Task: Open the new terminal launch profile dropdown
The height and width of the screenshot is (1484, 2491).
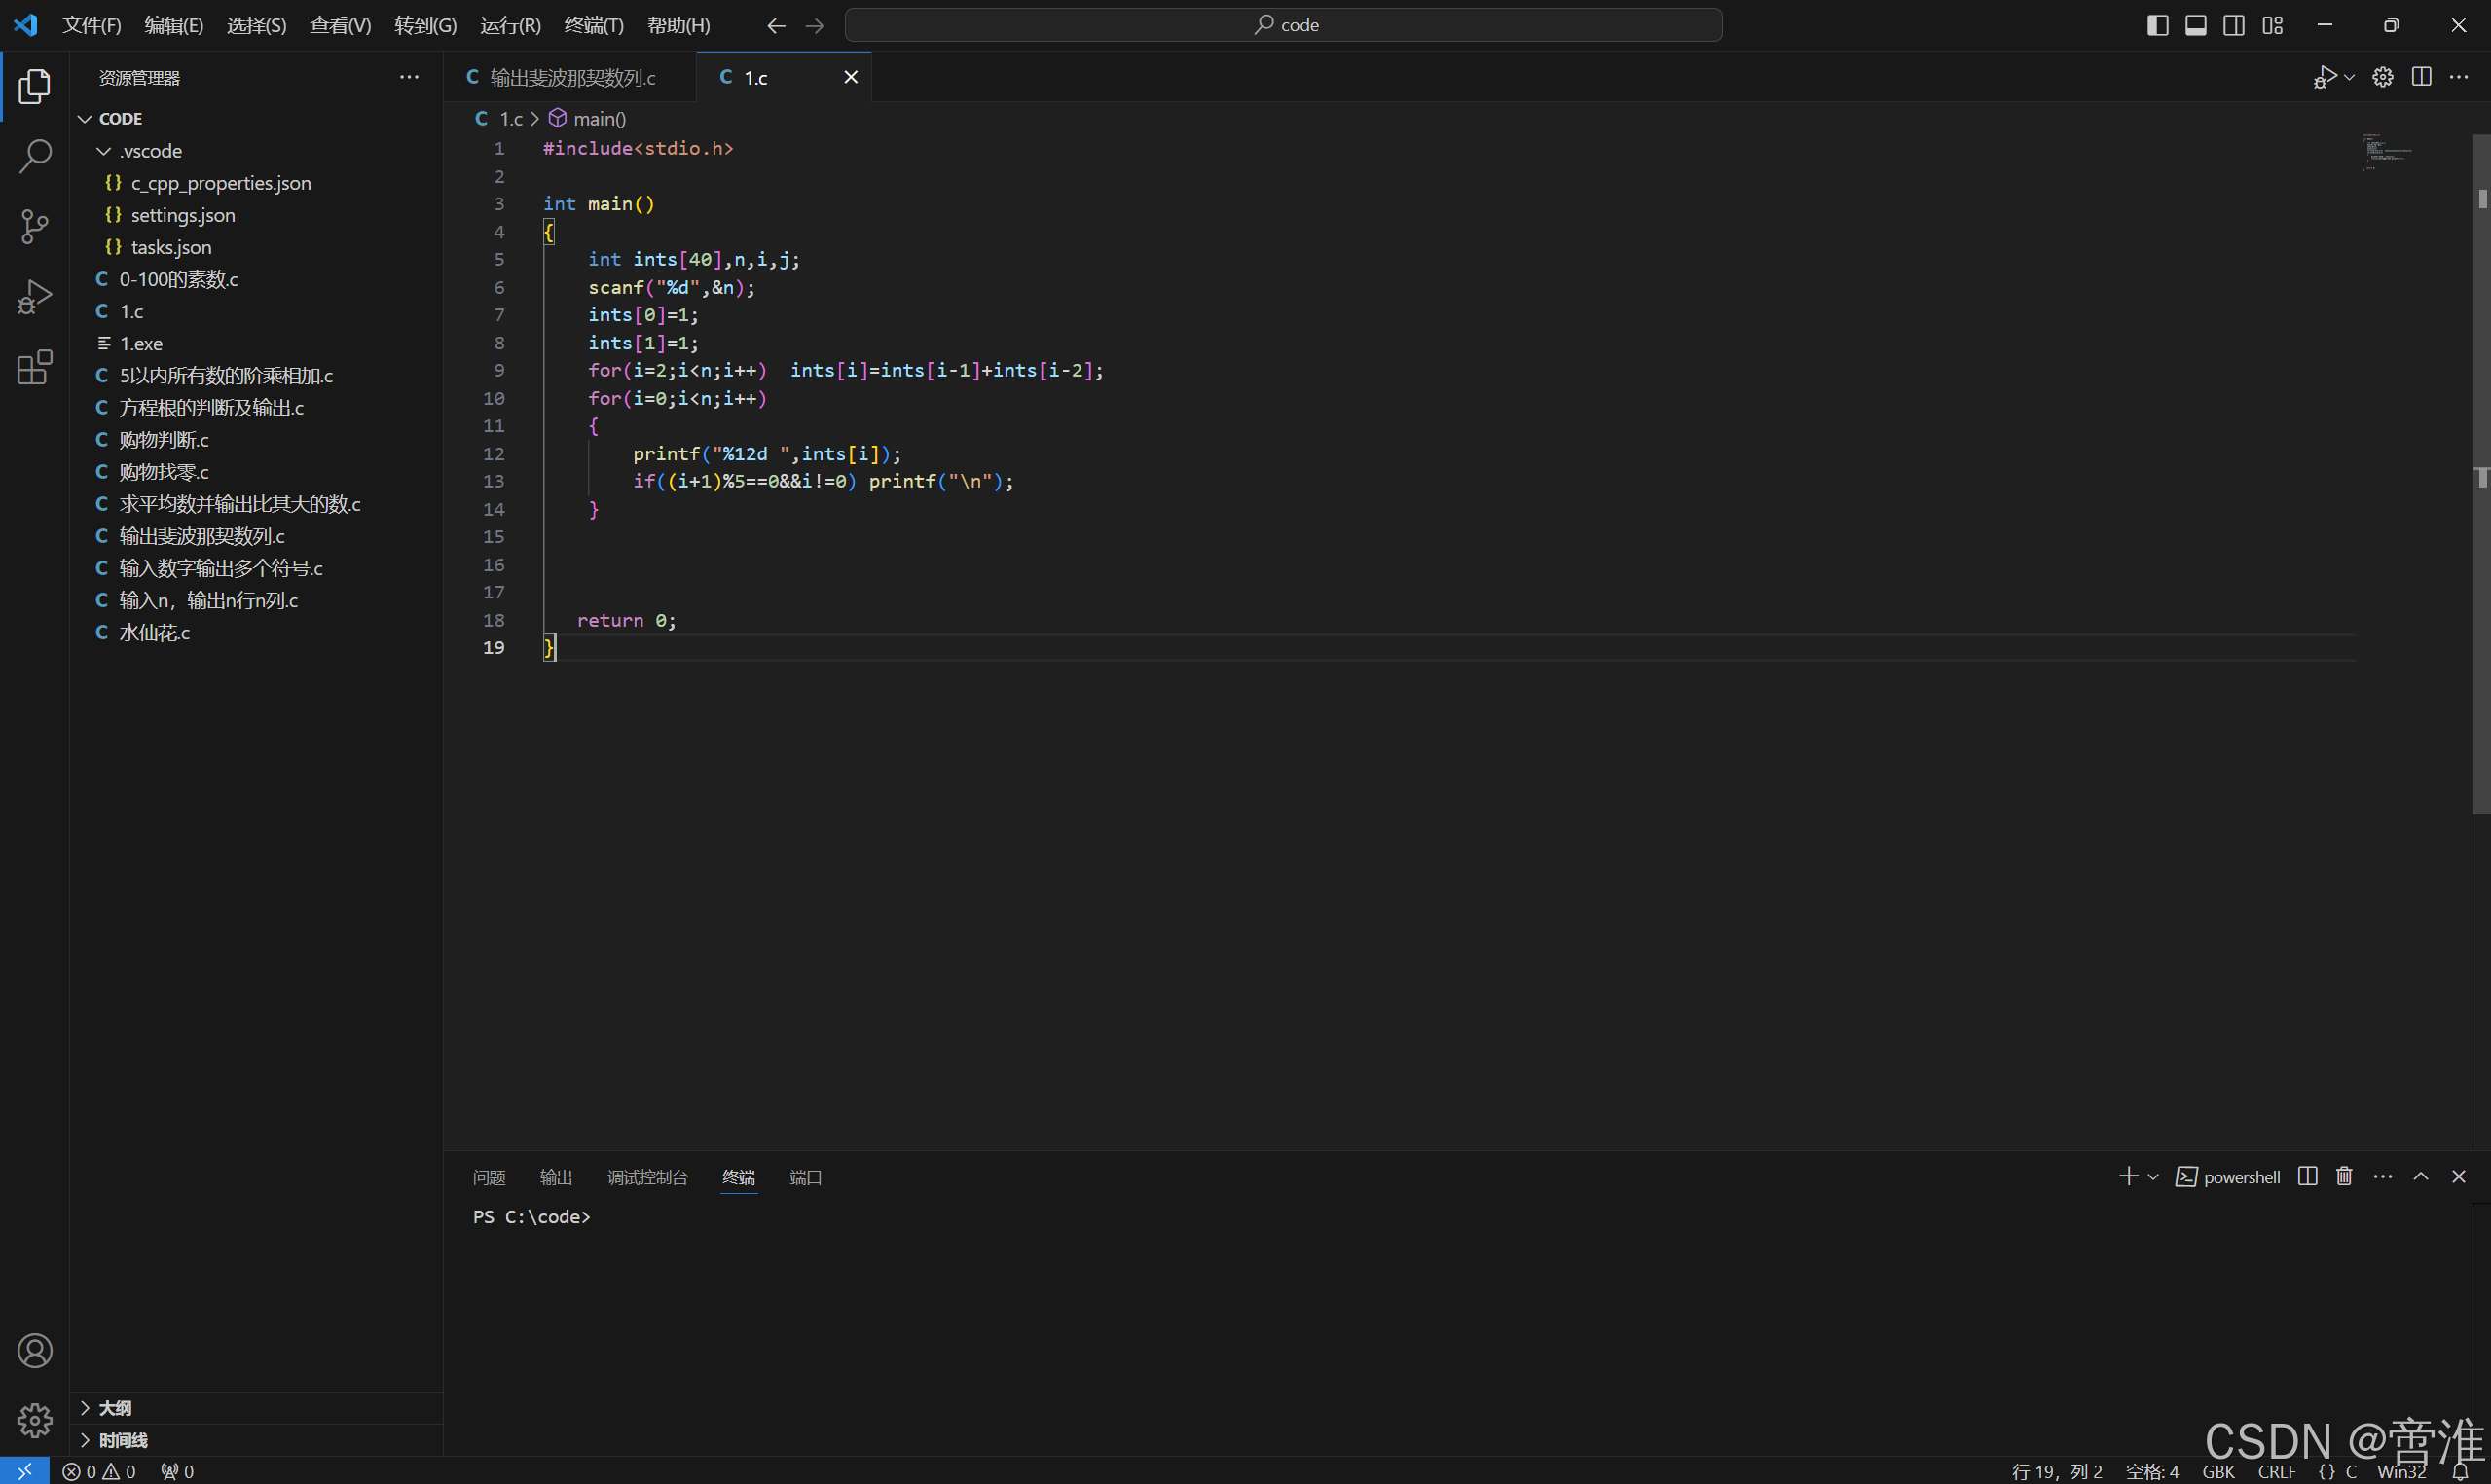Action: click(x=2153, y=1177)
